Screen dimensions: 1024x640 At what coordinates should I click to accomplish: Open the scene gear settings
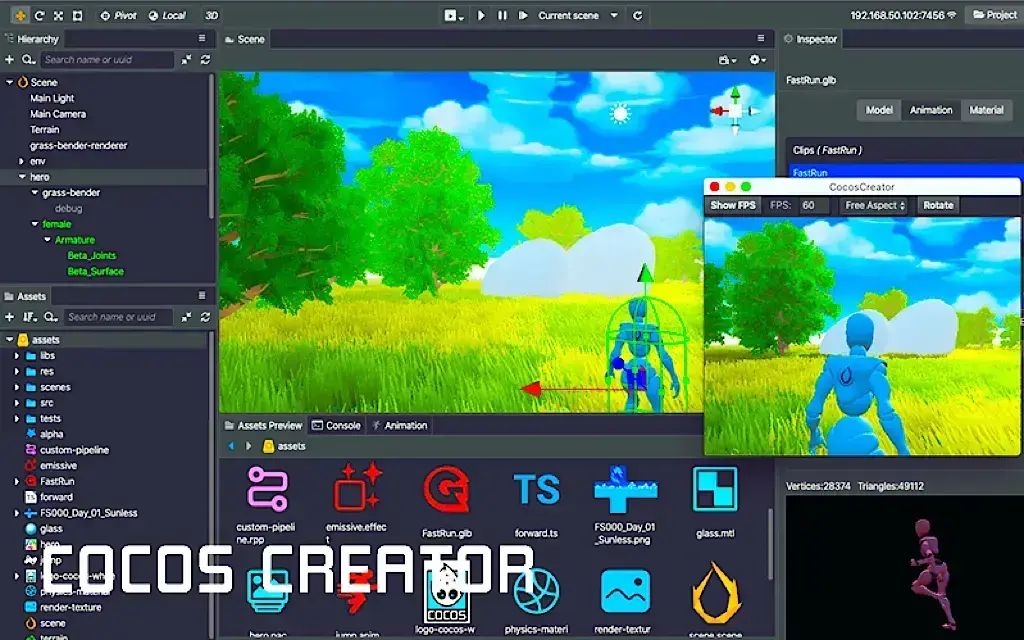tap(756, 60)
